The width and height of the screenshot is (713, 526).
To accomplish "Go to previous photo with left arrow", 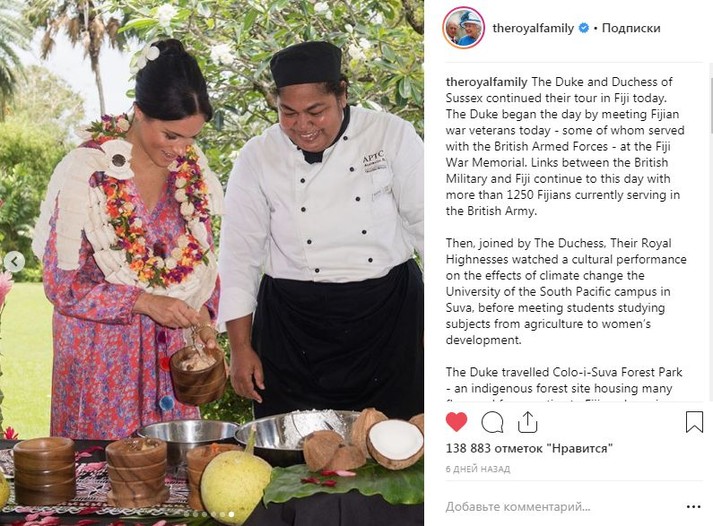I will 15,261.
